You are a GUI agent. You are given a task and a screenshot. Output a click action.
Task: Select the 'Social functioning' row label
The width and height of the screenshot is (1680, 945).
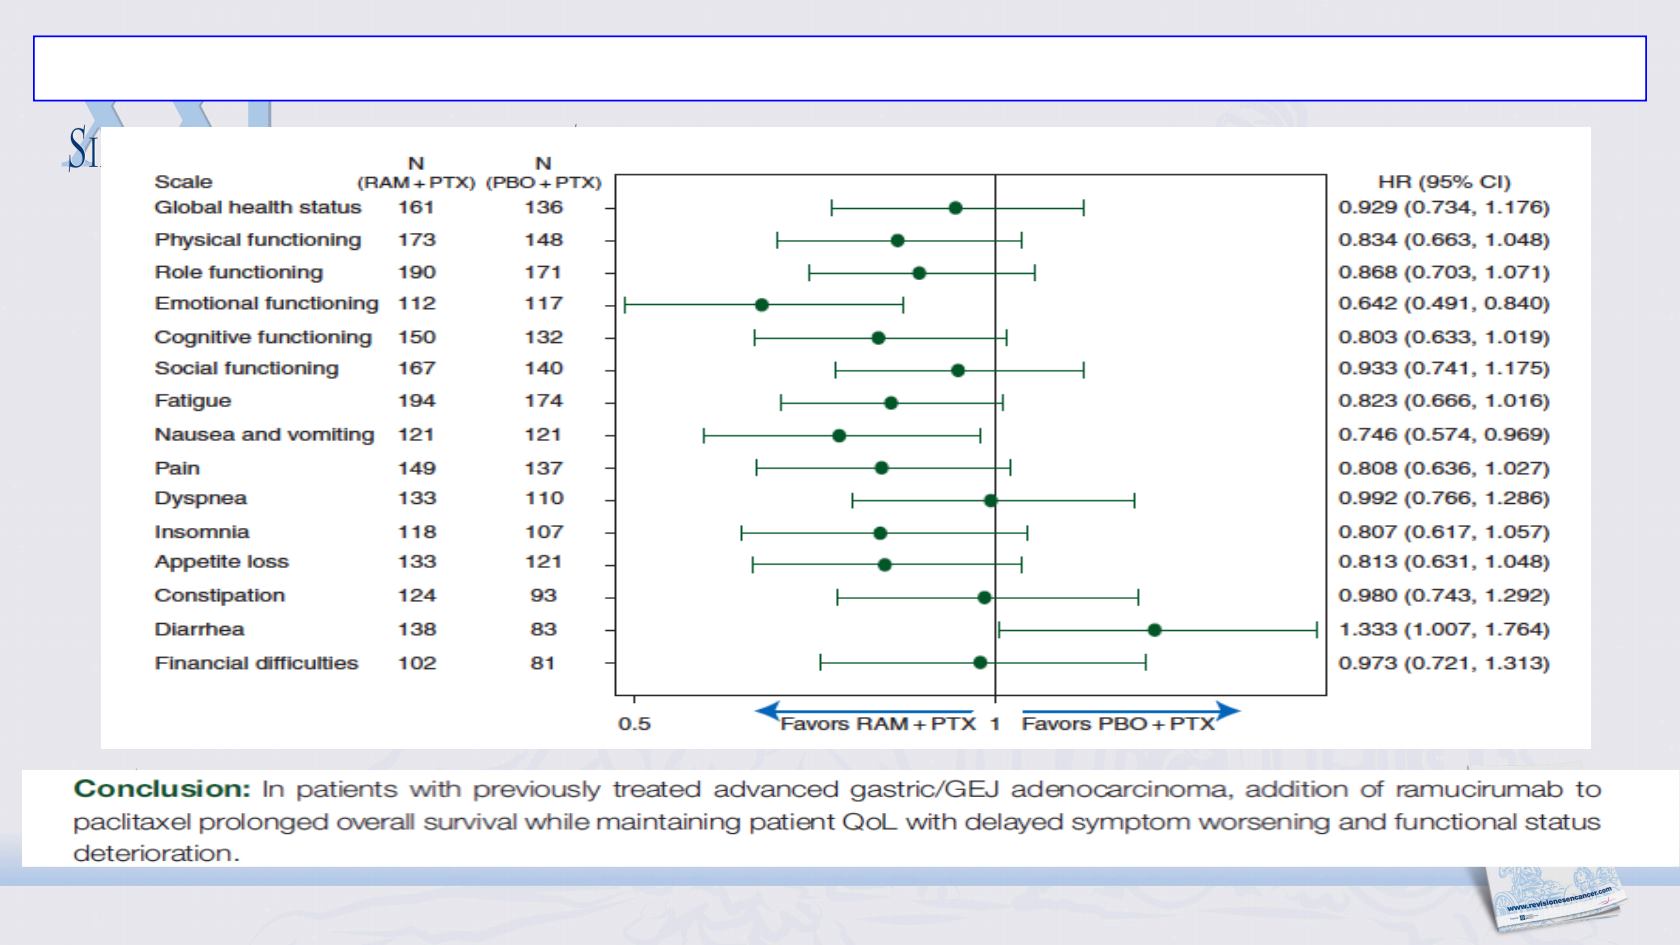pos(247,368)
